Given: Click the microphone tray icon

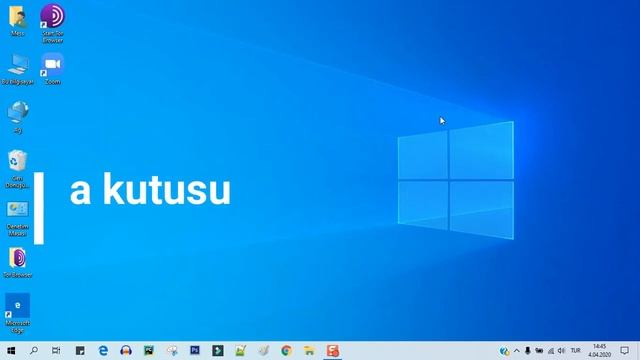Looking at the screenshot, I should (x=528, y=351).
